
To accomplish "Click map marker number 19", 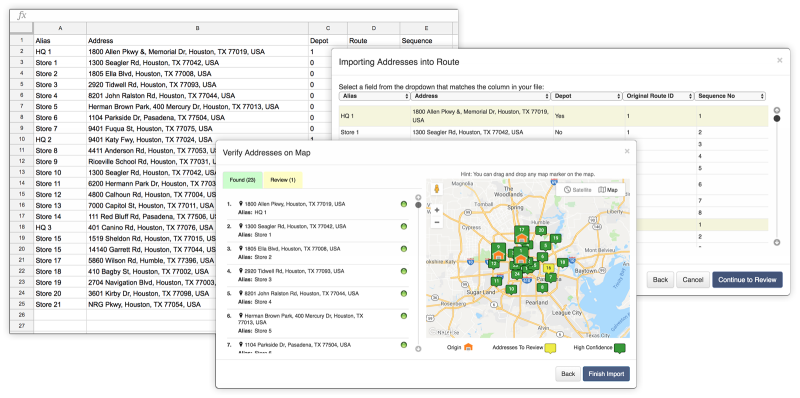I will point(555,238).
